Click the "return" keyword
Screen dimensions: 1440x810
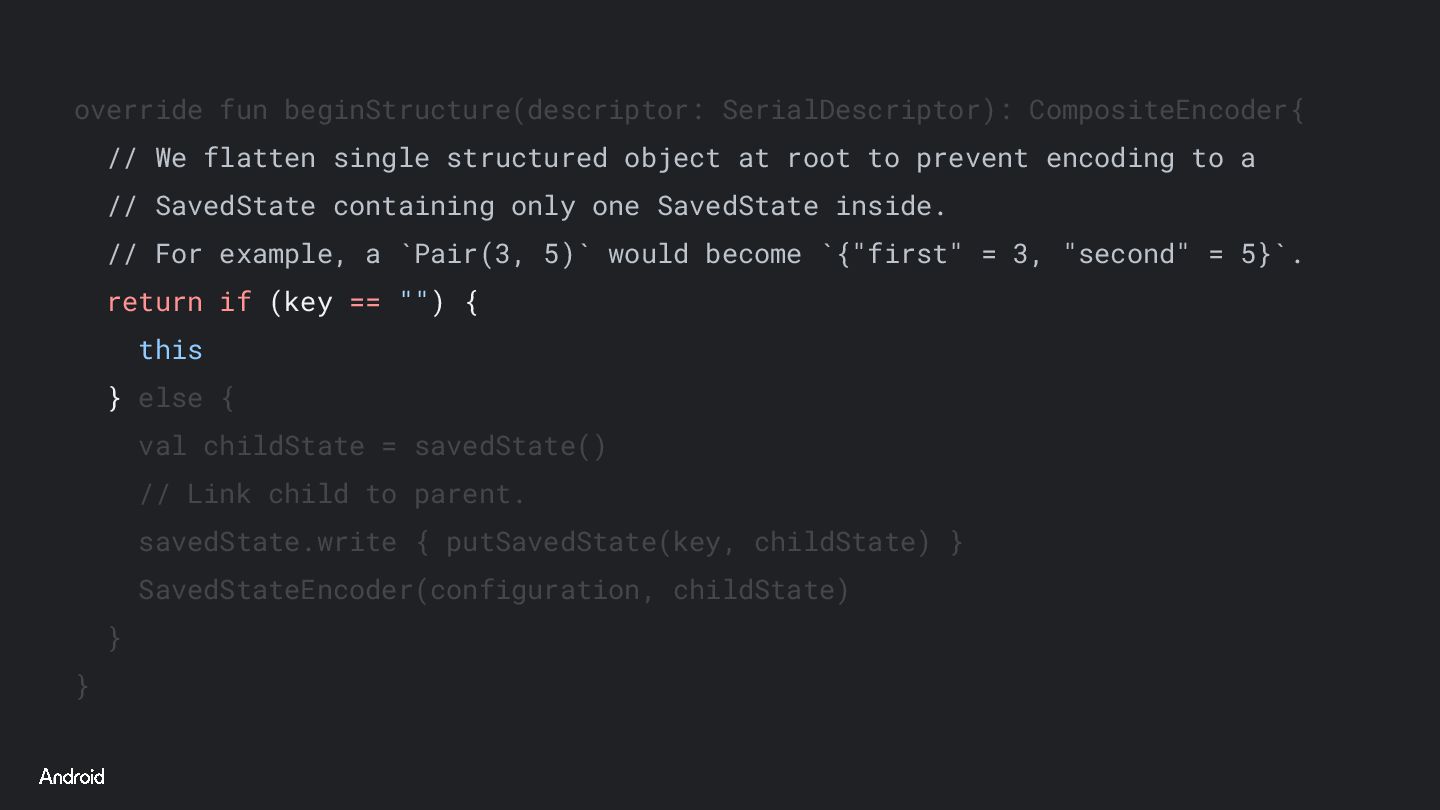click(x=154, y=302)
